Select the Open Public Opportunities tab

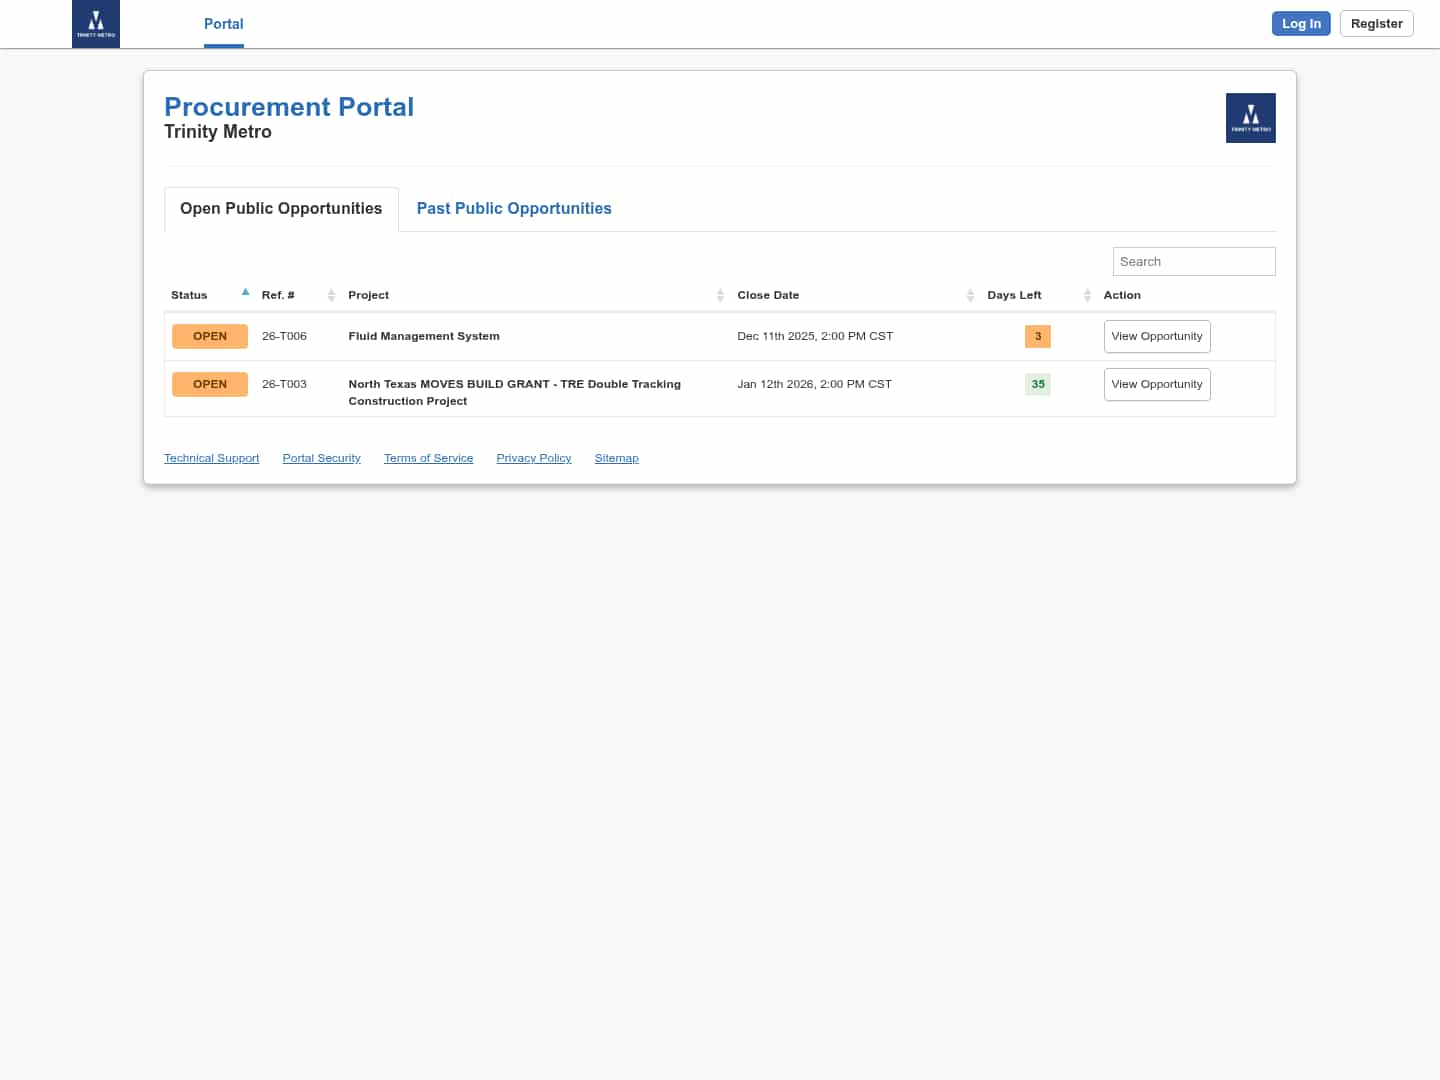click(x=281, y=208)
